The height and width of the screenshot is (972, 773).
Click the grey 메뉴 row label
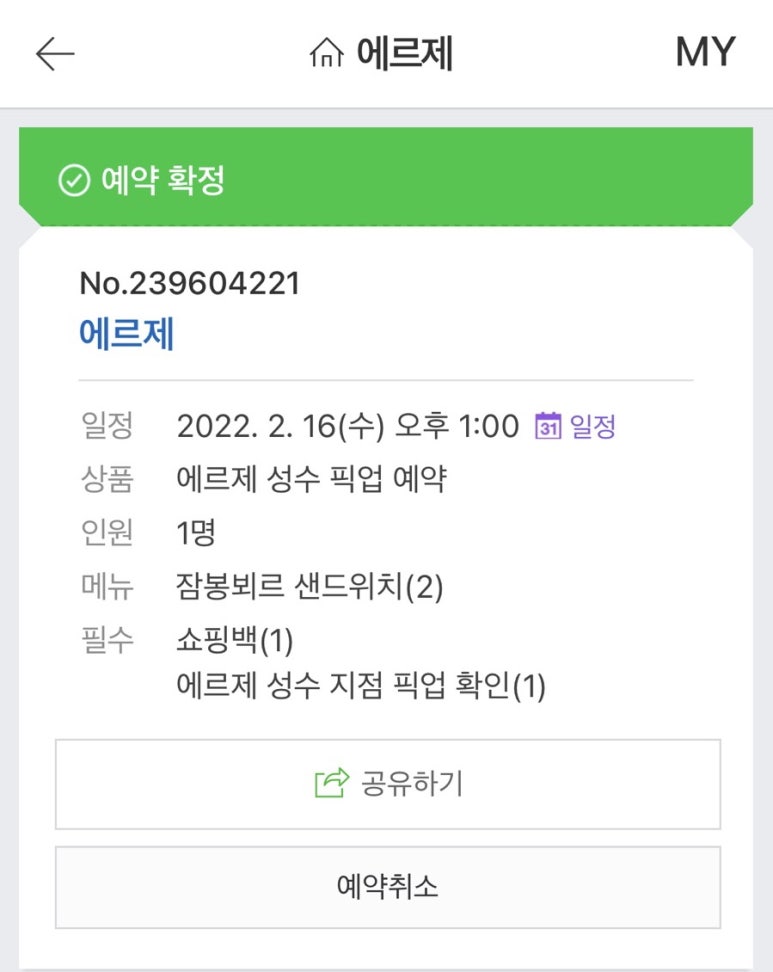pyautogui.click(x=106, y=586)
